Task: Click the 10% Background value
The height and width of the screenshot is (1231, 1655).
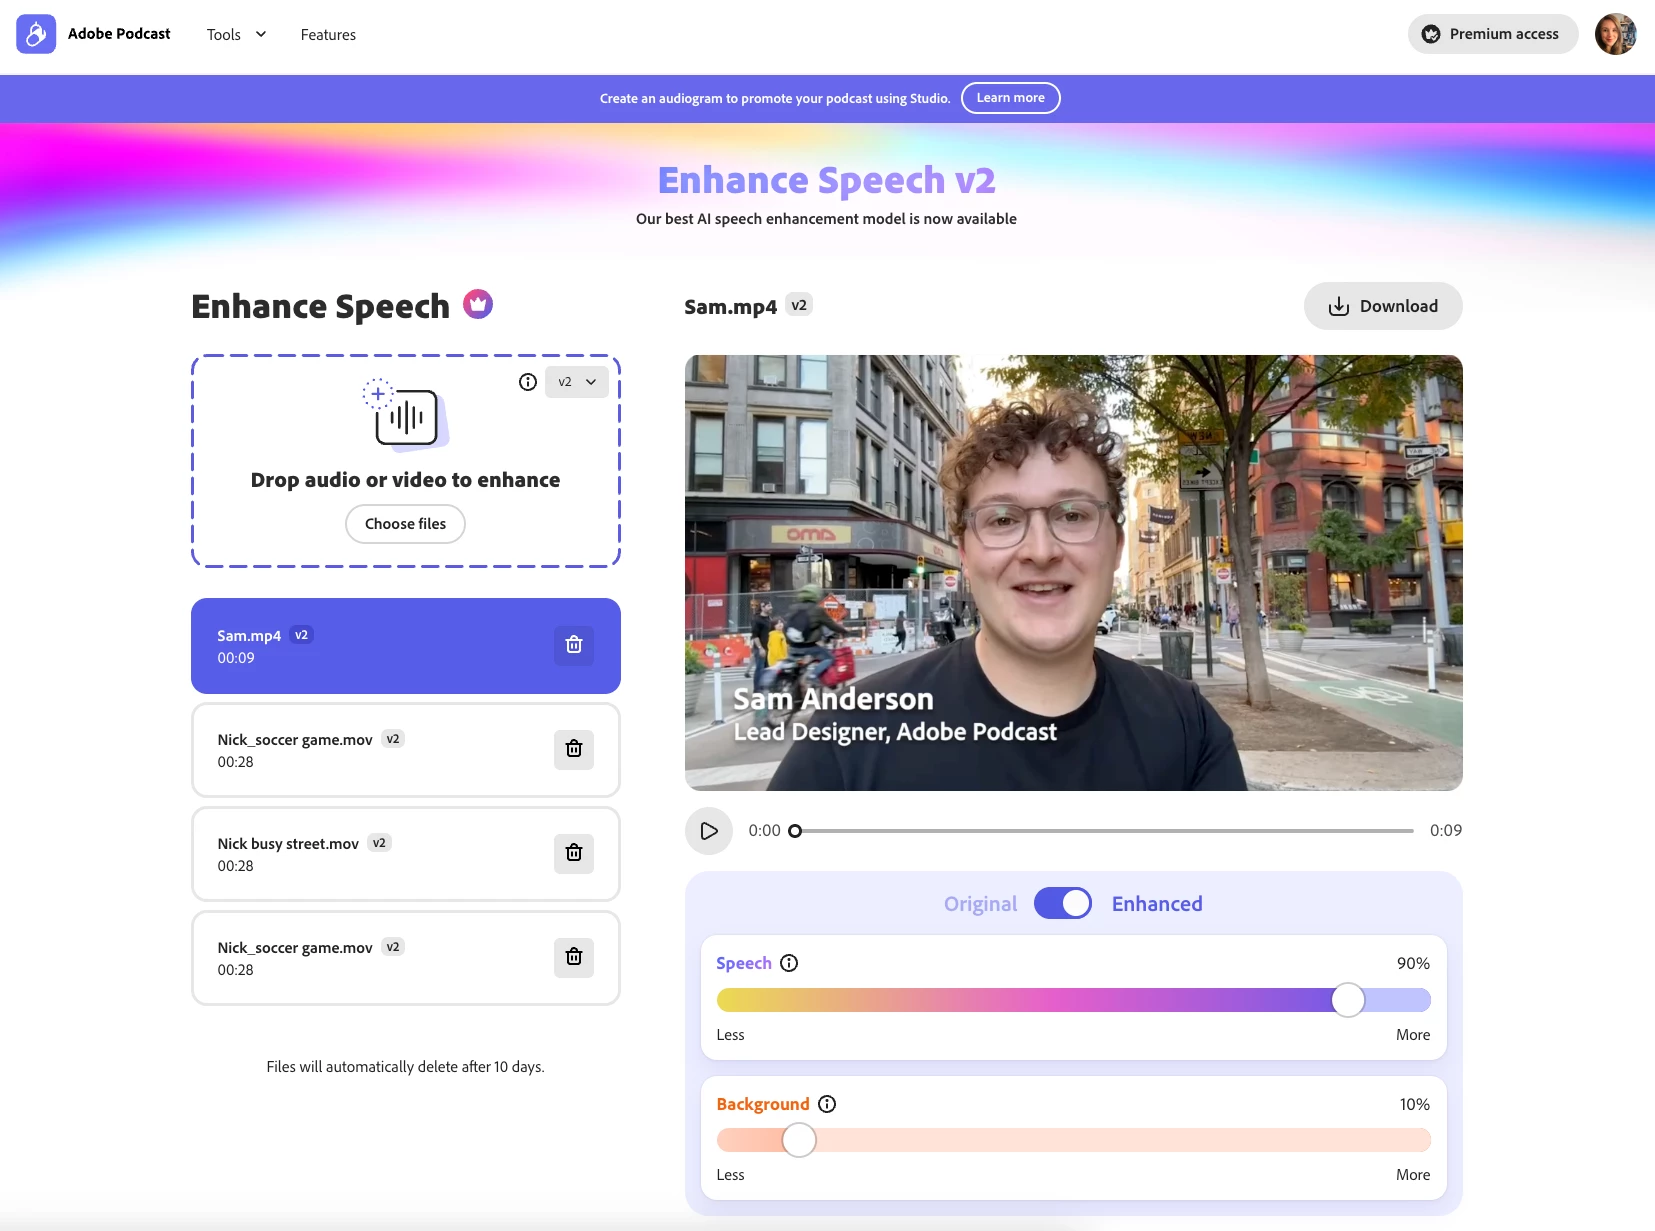Action: pos(1414,1104)
